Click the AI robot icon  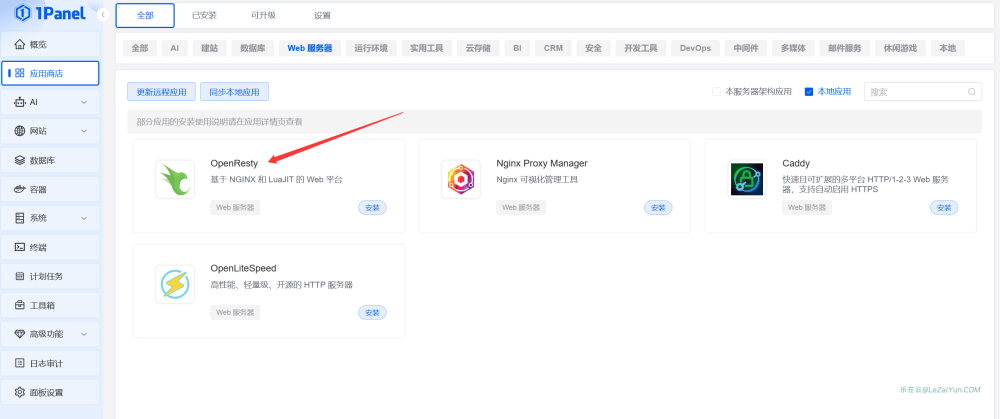[19, 102]
